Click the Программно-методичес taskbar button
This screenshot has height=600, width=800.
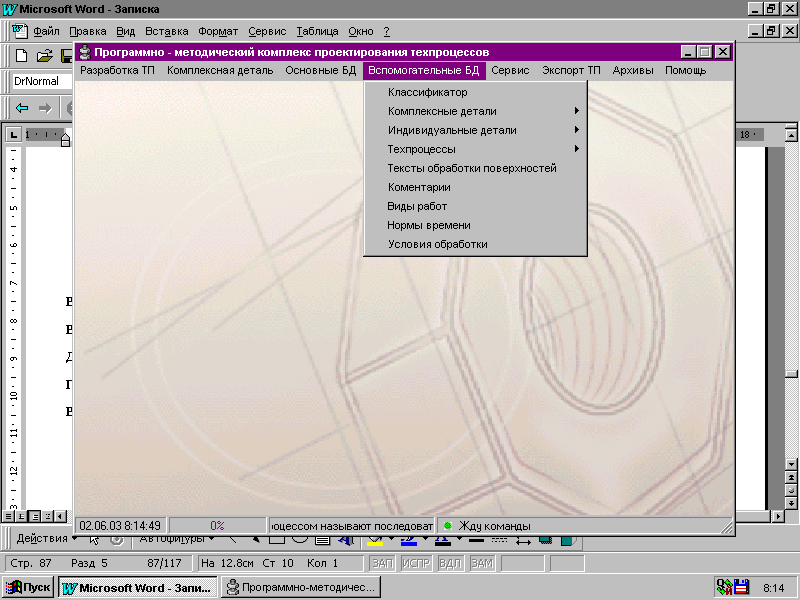coord(303,588)
